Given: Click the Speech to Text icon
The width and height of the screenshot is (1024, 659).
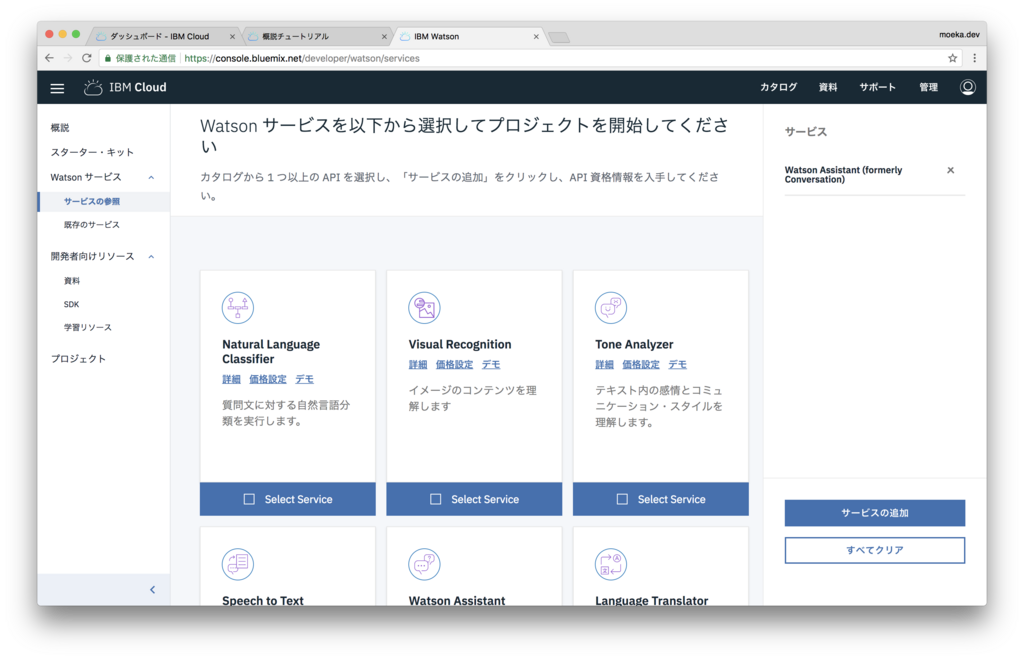Looking at the screenshot, I should (x=238, y=564).
